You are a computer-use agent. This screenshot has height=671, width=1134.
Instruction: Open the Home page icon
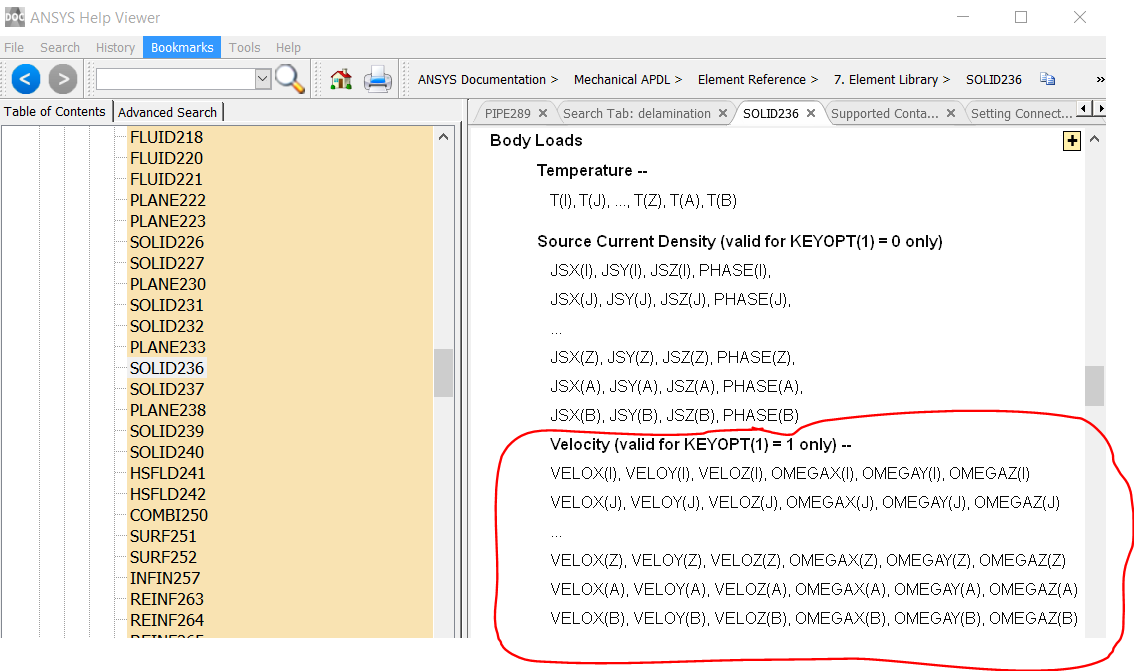tap(341, 79)
